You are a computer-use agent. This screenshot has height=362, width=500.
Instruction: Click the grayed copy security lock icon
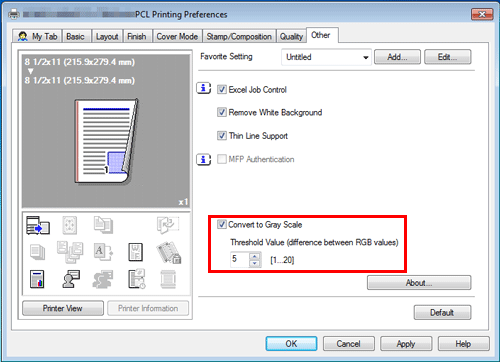click(169, 252)
